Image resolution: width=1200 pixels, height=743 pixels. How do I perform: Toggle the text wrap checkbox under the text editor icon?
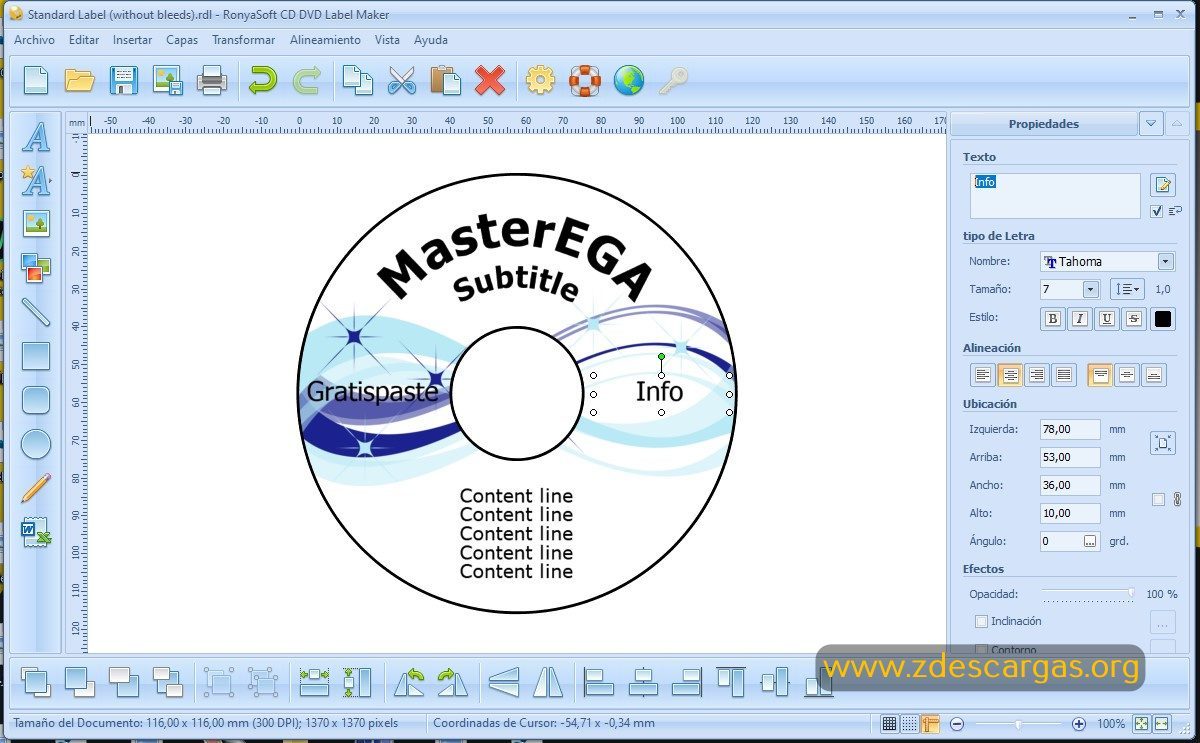pyautogui.click(x=1157, y=211)
